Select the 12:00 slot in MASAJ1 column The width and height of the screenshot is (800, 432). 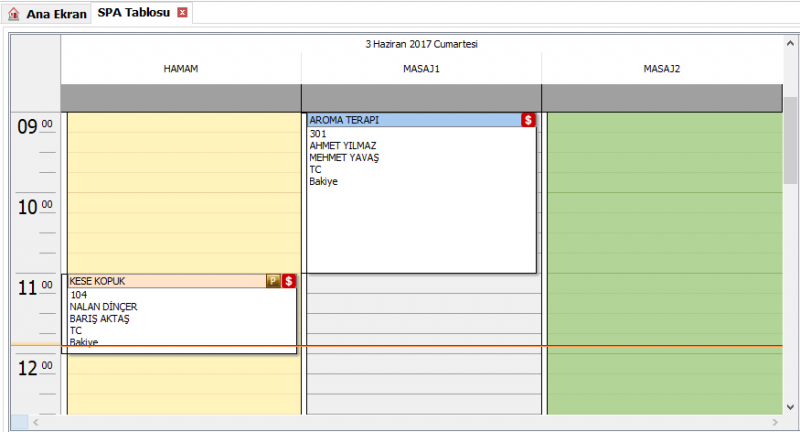[x=424, y=364]
